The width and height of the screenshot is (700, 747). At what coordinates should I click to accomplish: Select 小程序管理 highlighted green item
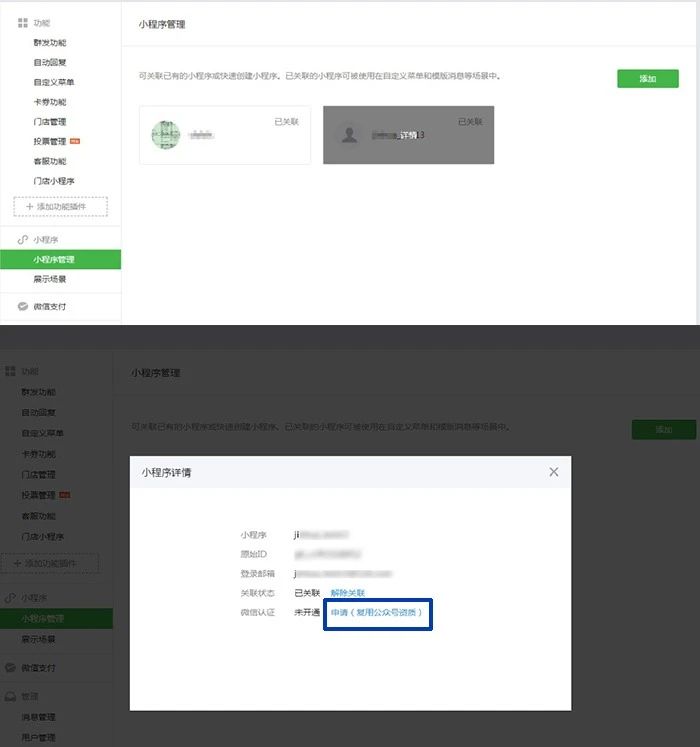point(61,259)
